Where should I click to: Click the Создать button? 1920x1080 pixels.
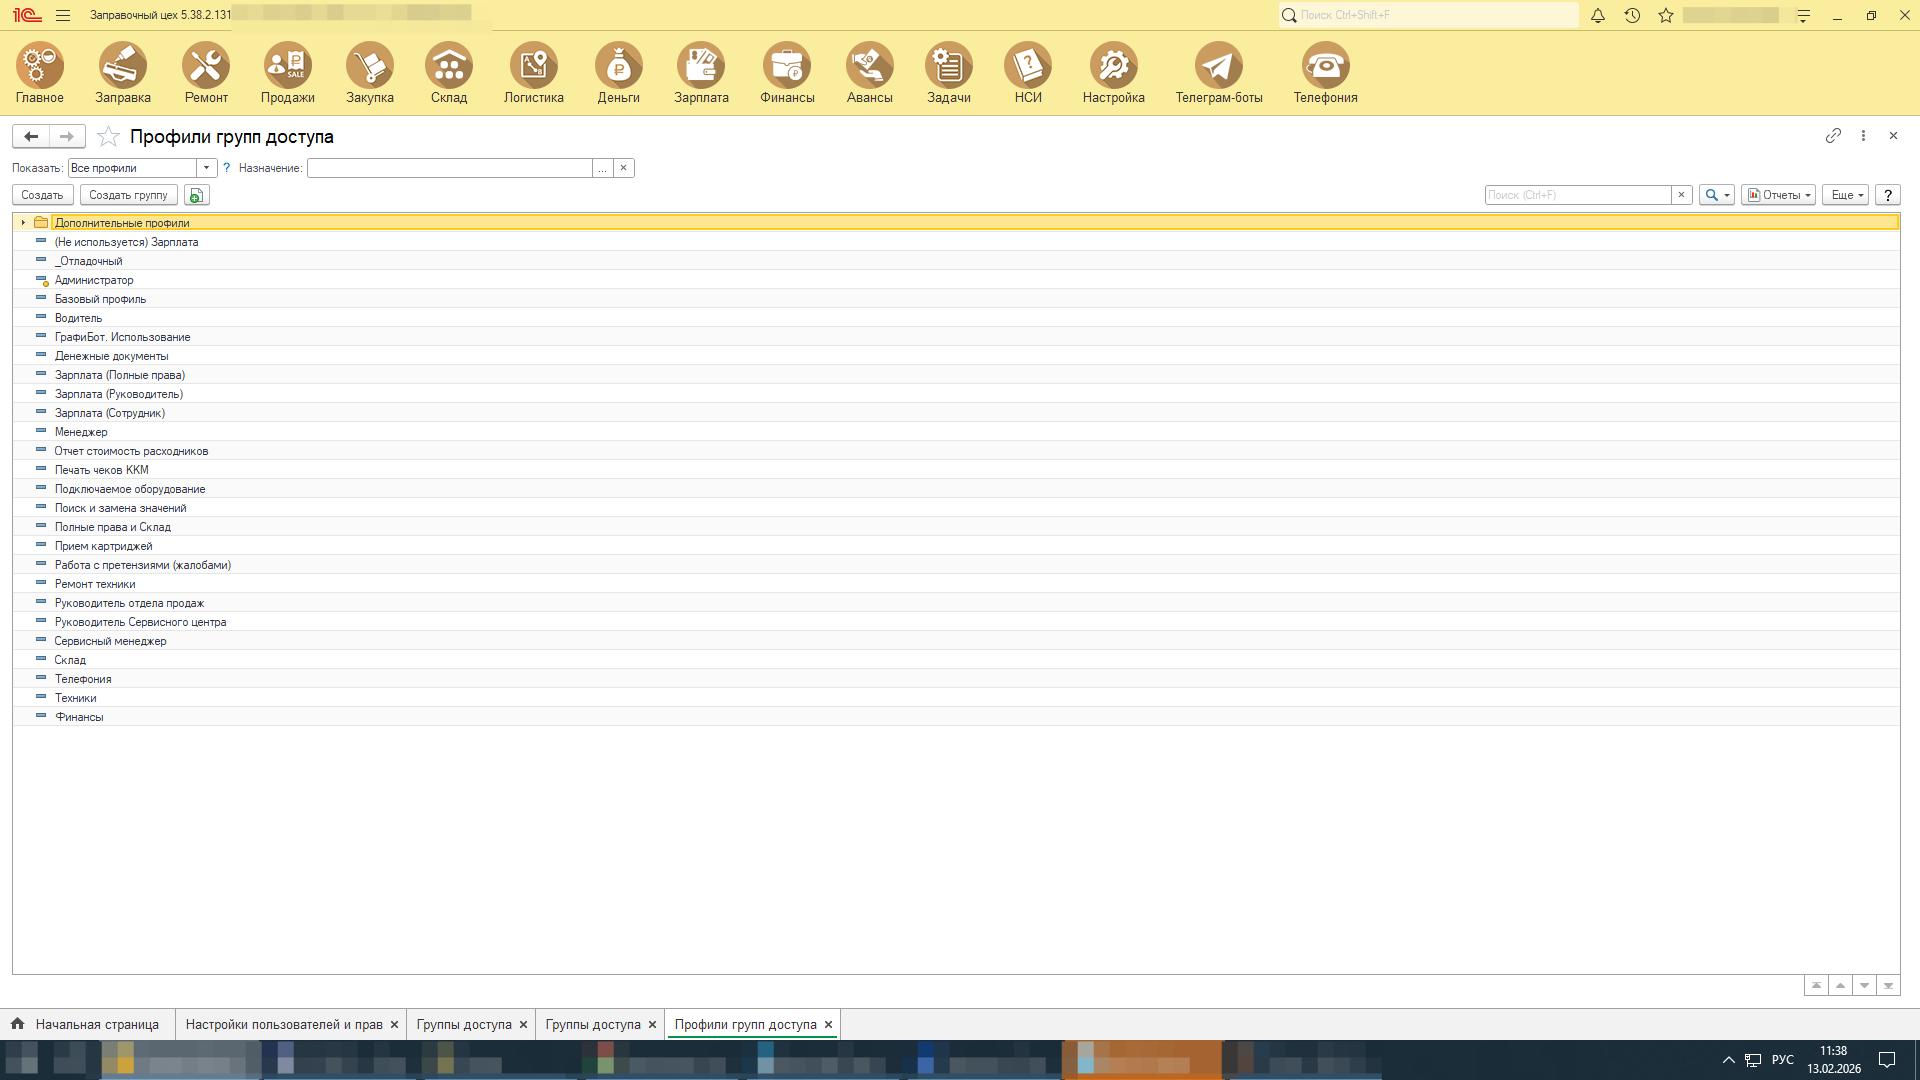[42, 195]
